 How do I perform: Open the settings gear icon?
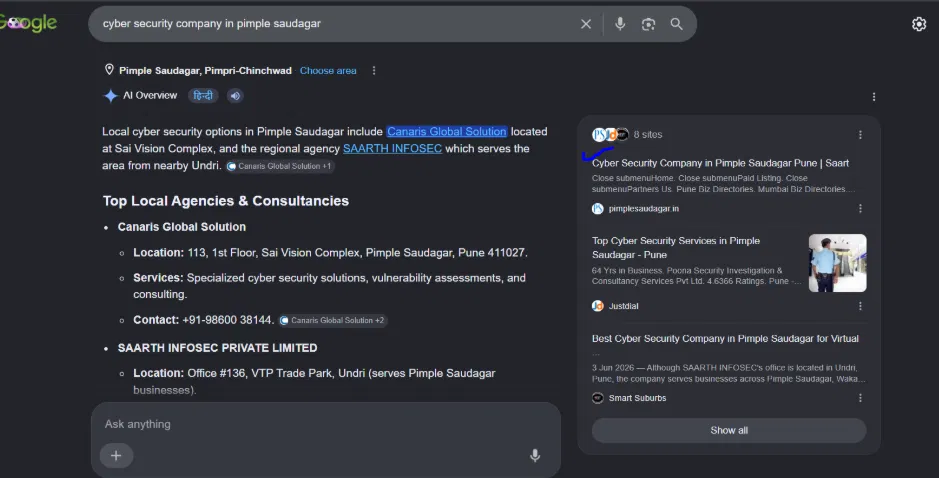[919, 24]
